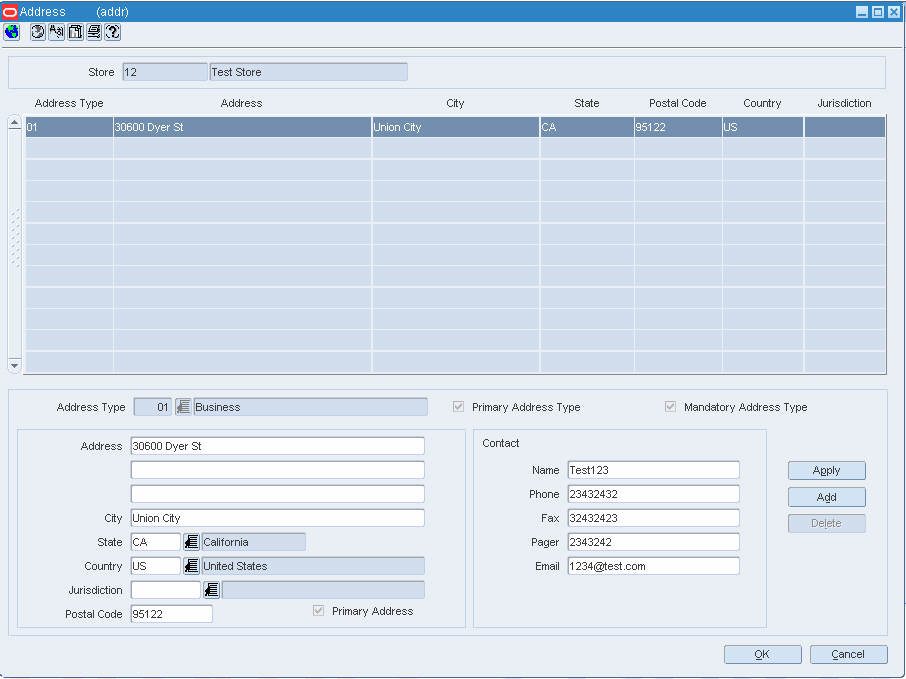Click the Test Store name field
Image resolution: width=906 pixels, height=679 pixels.
point(309,72)
